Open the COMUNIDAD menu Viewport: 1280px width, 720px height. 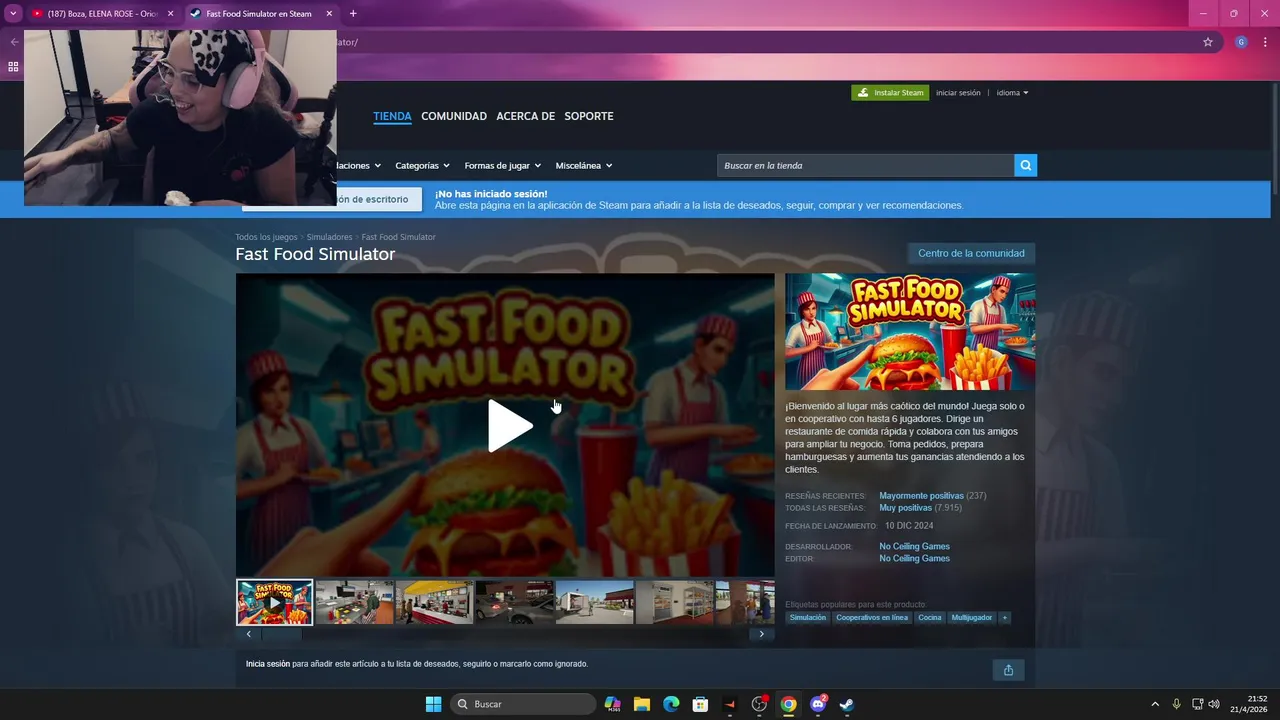[x=454, y=116]
